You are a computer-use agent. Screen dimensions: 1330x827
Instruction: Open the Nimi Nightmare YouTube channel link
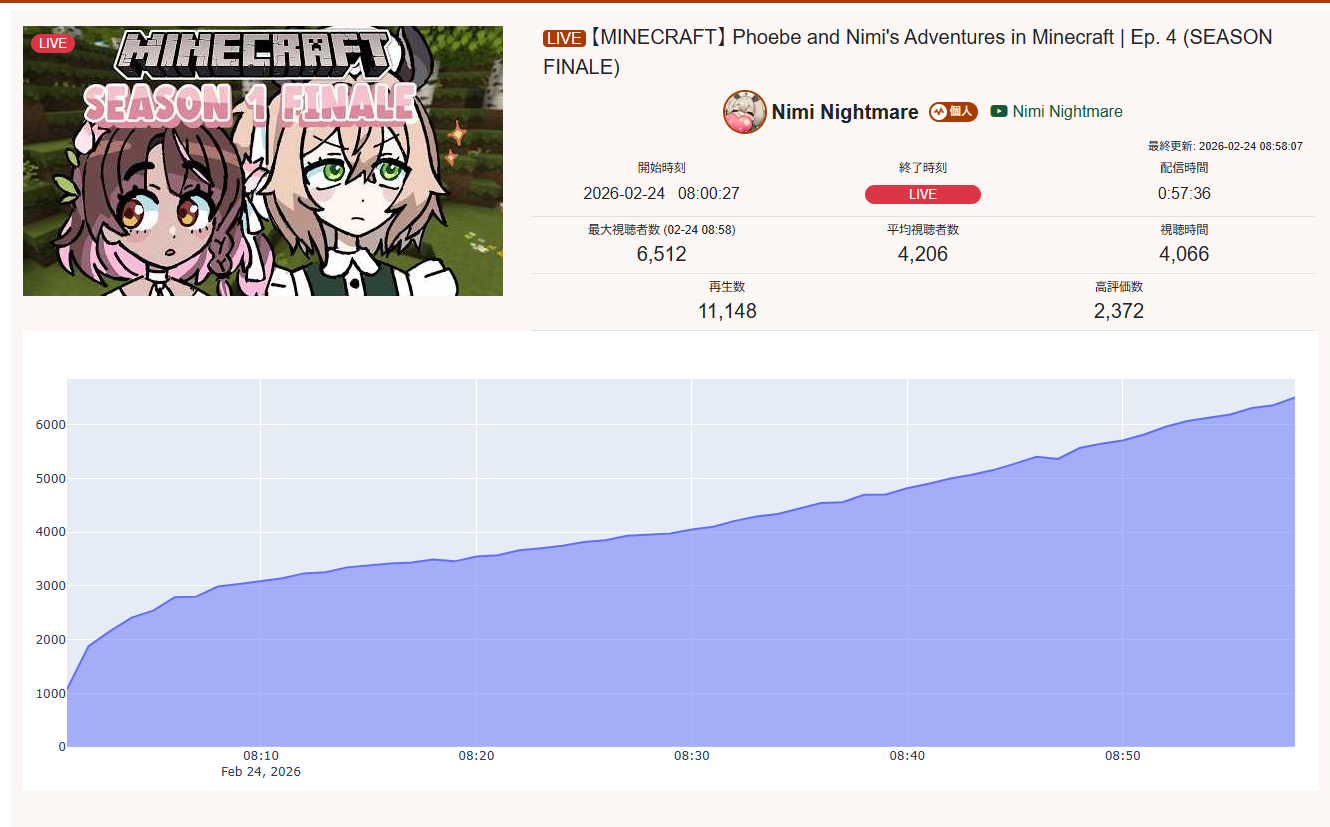click(1067, 111)
